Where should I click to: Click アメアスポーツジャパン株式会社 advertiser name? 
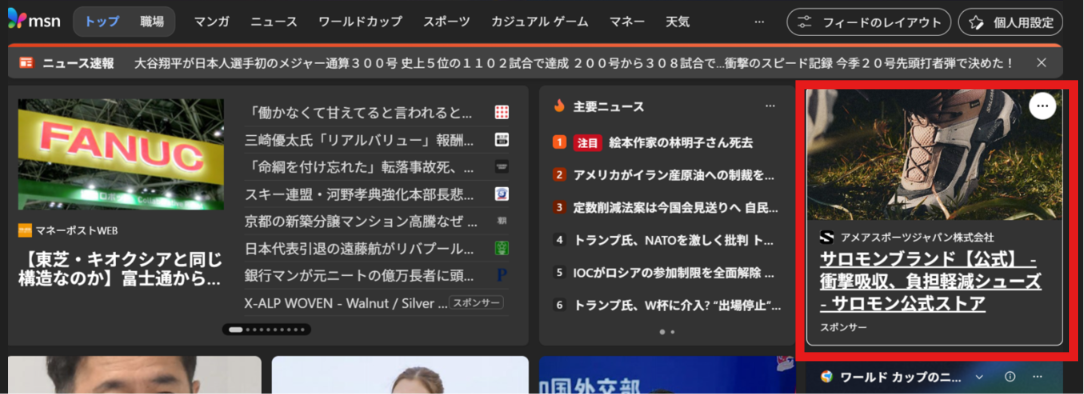(x=917, y=237)
